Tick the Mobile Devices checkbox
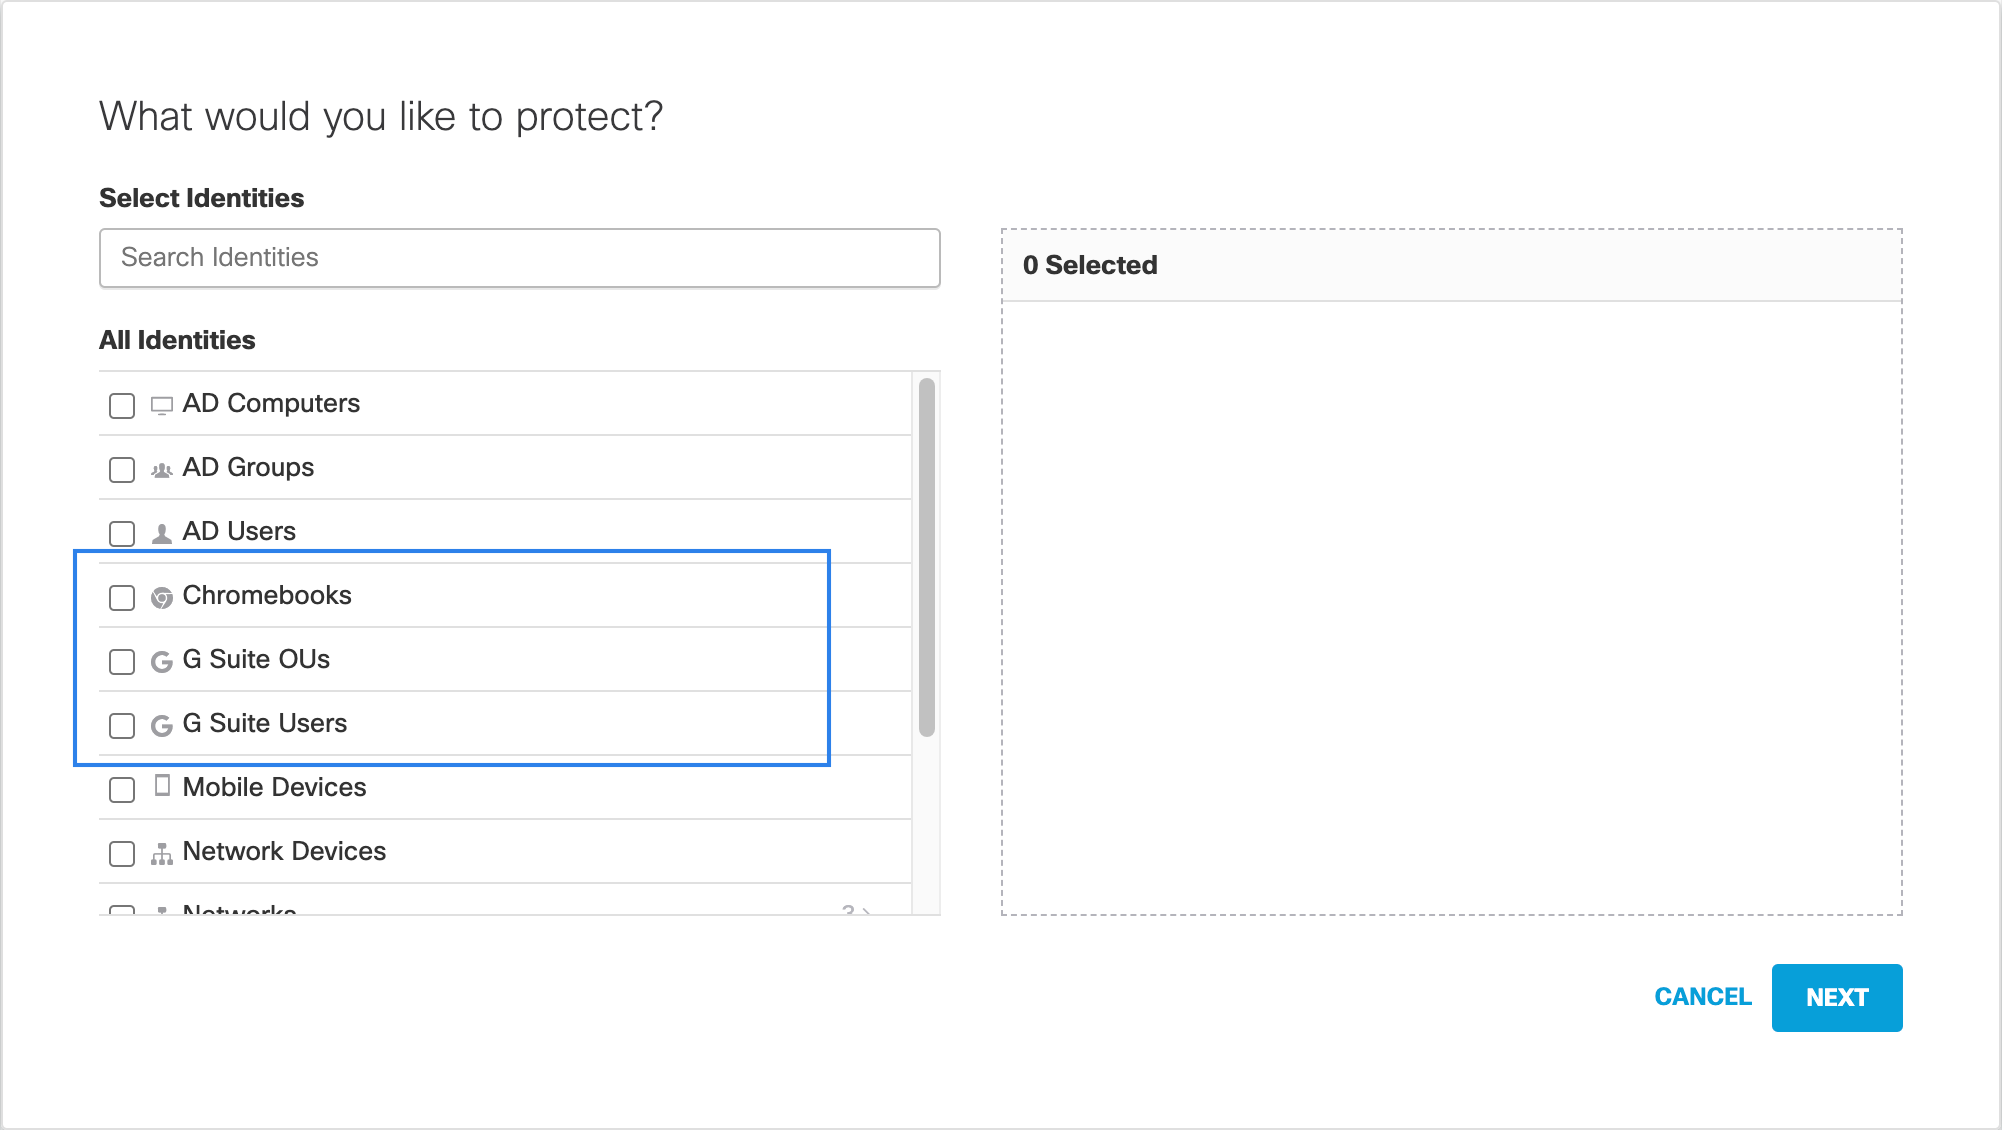This screenshot has width=2002, height=1130. pyautogui.click(x=122, y=790)
